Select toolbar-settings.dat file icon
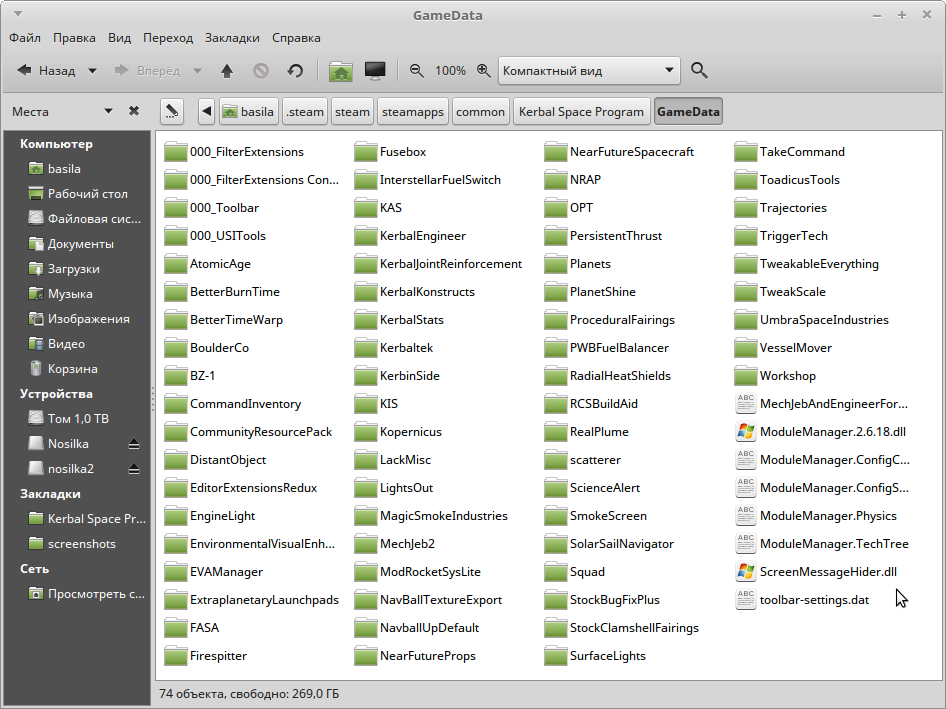Viewport: 946px width, 709px height. tap(746, 600)
